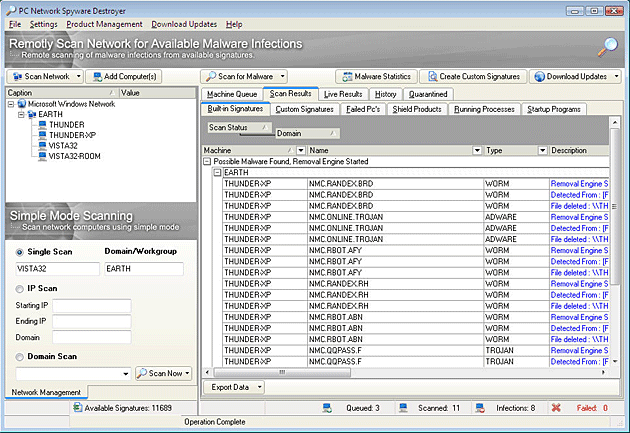Collapse the EARTH tree node
This screenshot has height=433, width=630.
[23, 115]
